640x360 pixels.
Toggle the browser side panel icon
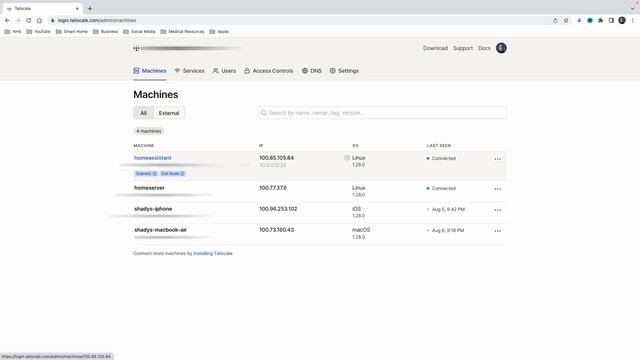pyautogui.click(x=611, y=20)
